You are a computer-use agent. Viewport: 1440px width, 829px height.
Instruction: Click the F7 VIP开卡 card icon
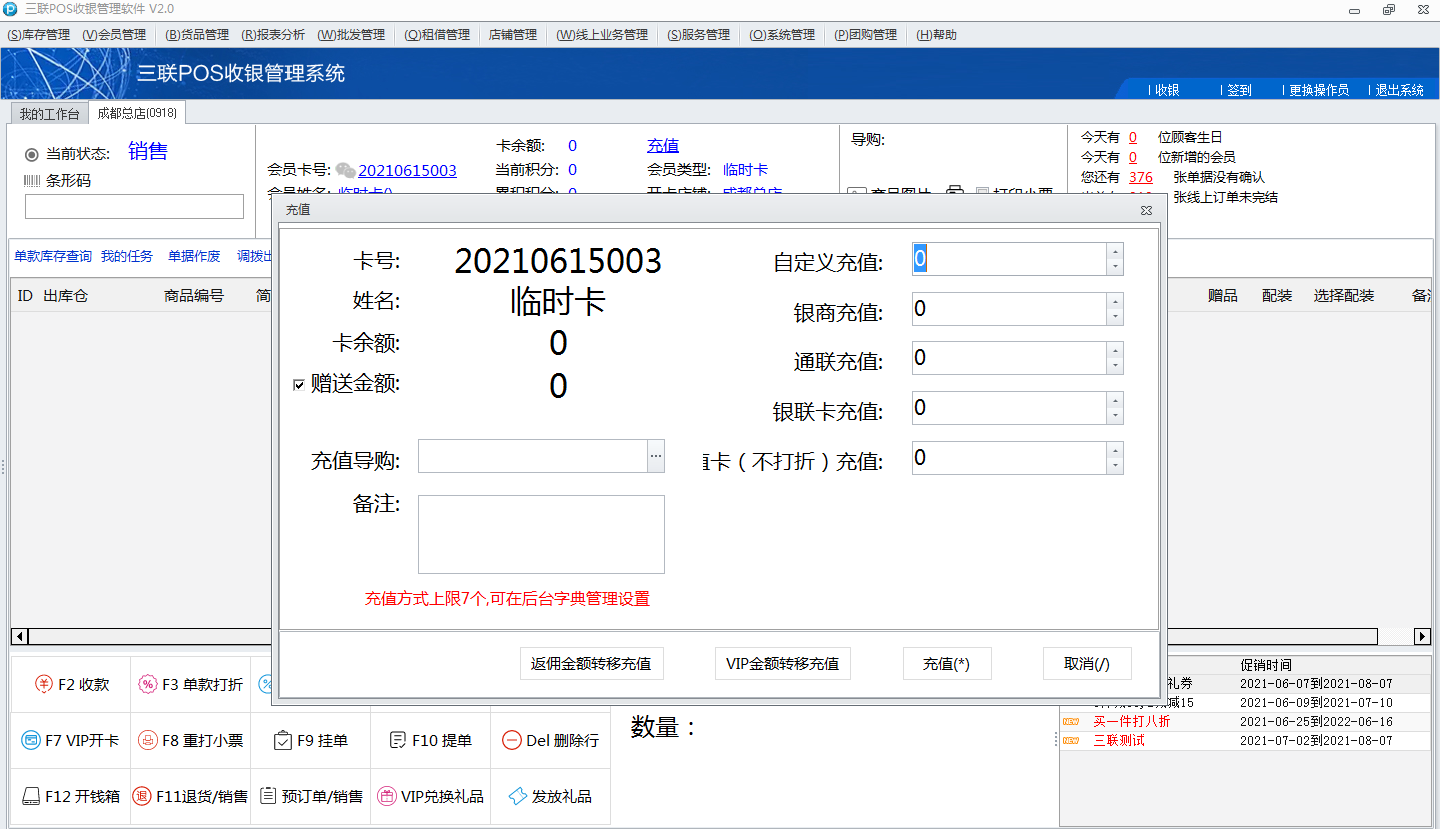click(x=31, y=741)
